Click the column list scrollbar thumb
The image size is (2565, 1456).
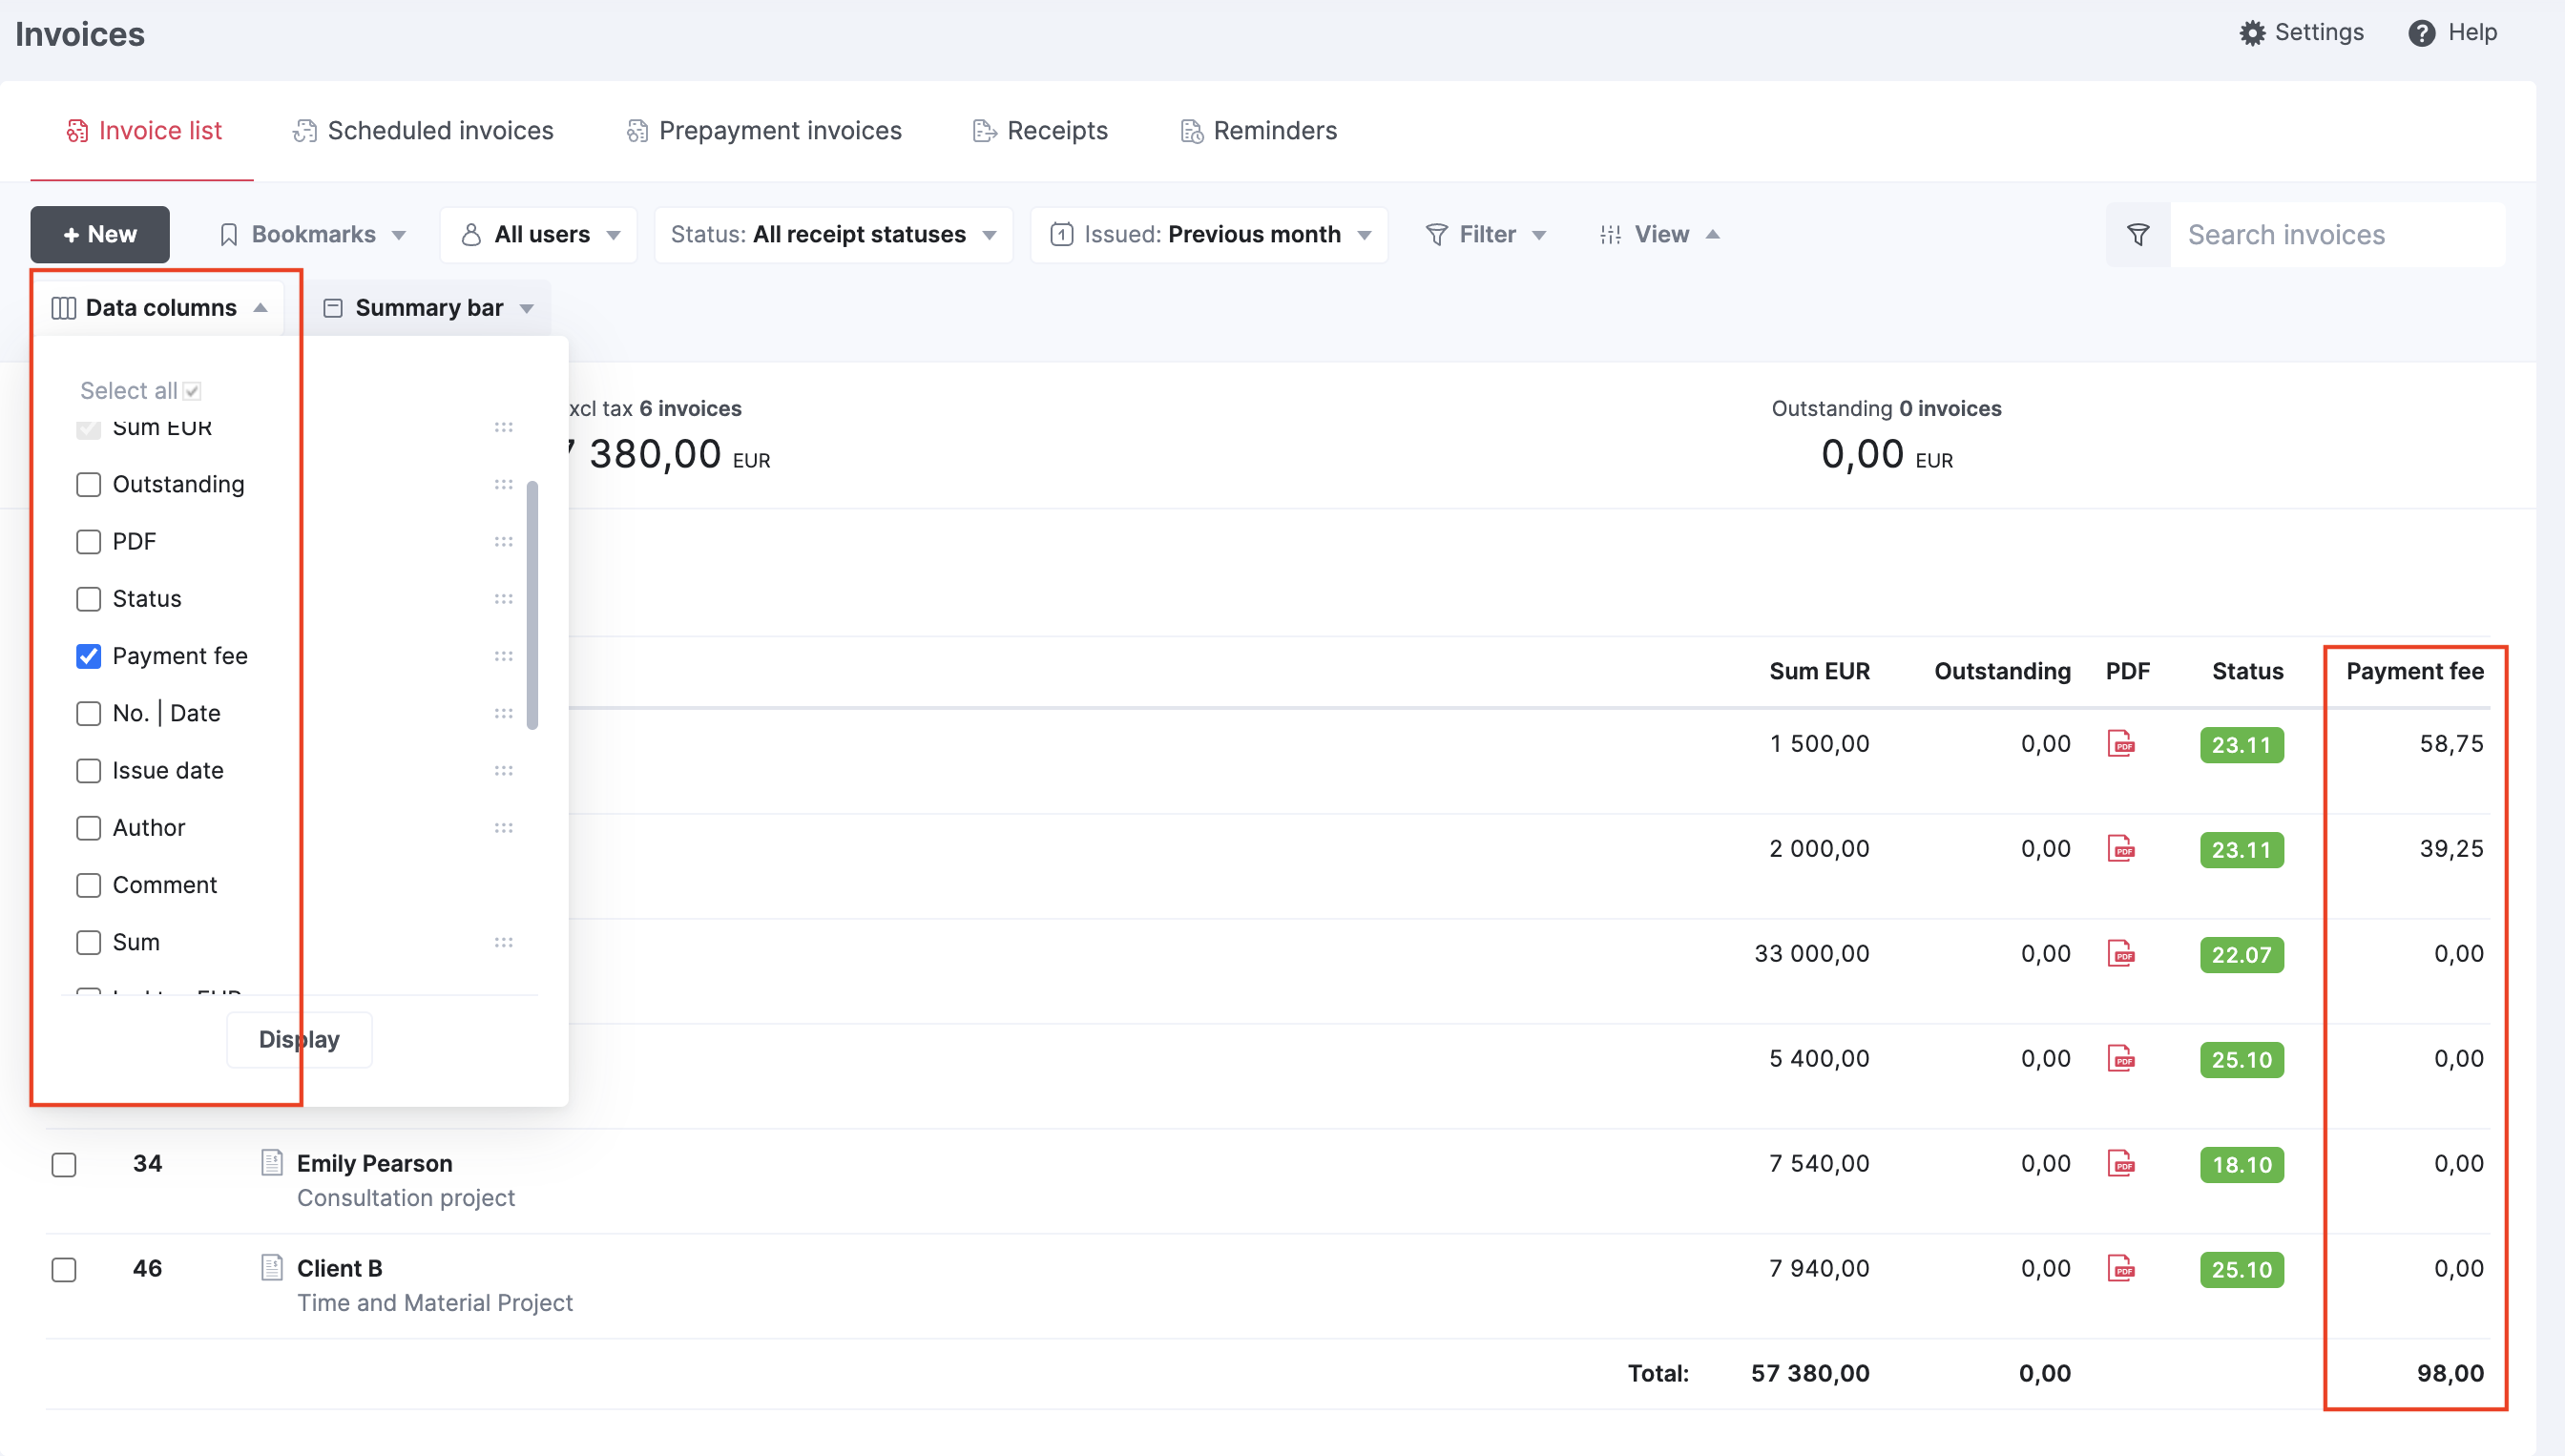point(532,606)
